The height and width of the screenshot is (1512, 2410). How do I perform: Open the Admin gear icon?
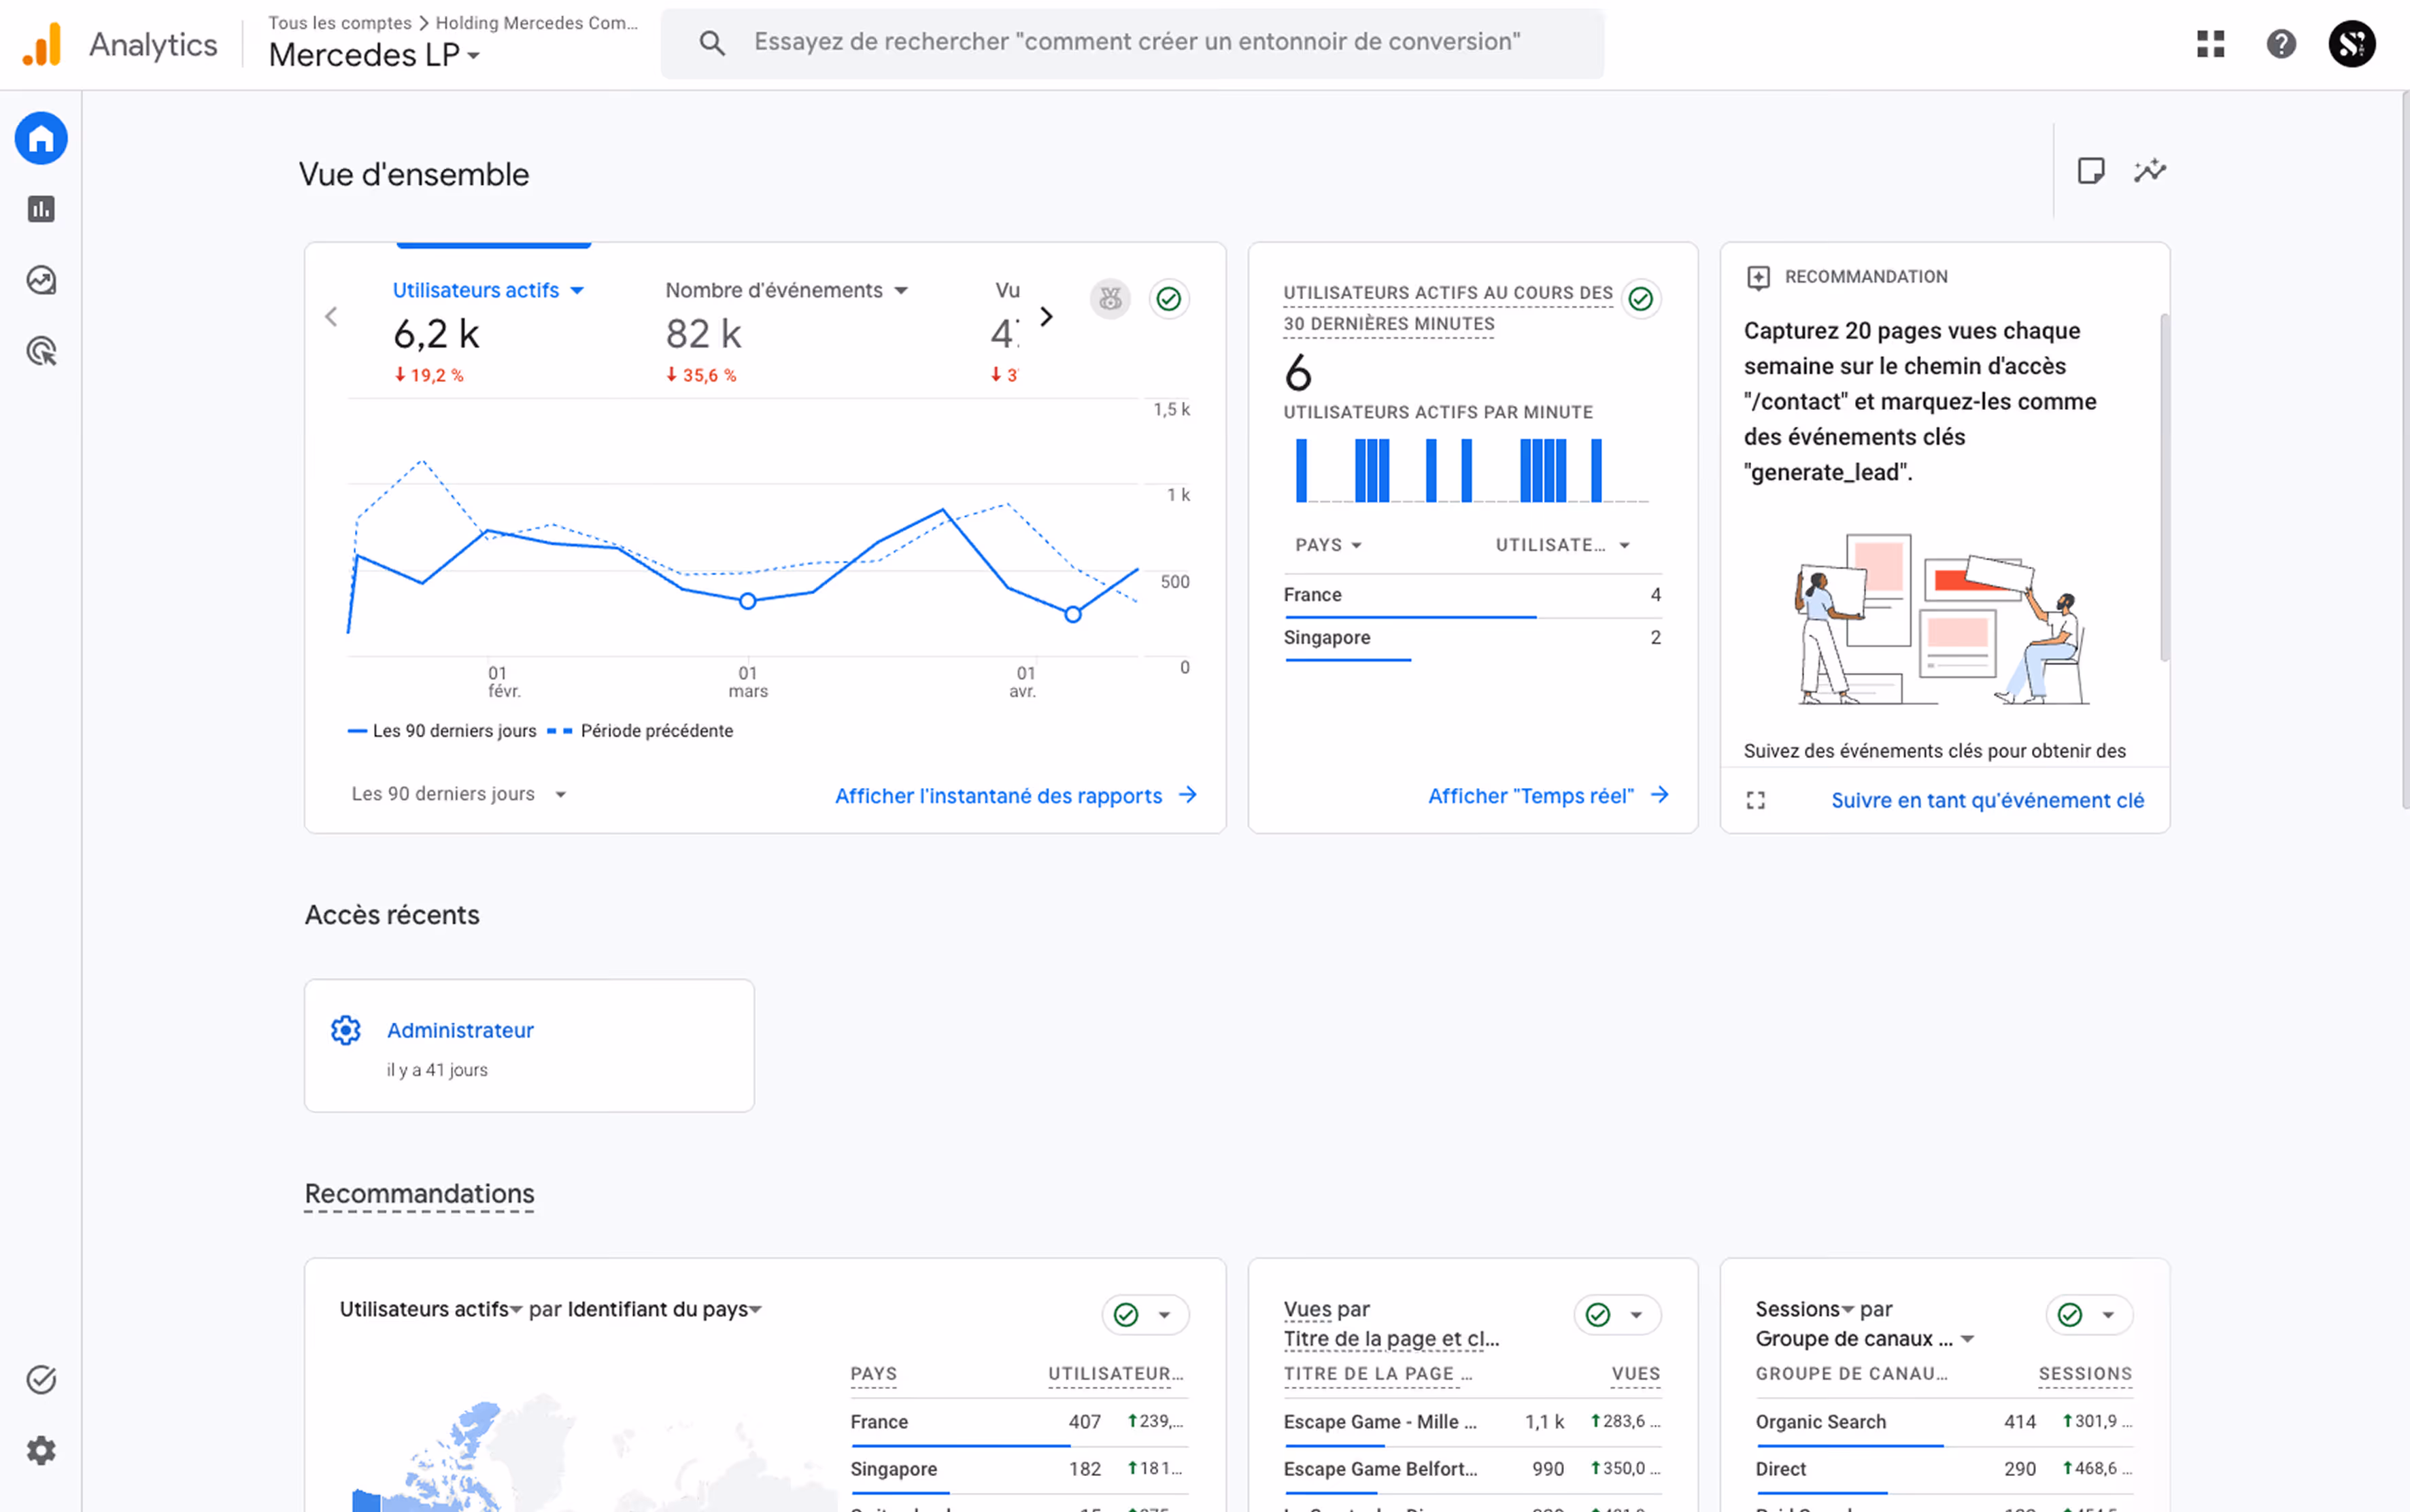click(x=41, y=1450)
